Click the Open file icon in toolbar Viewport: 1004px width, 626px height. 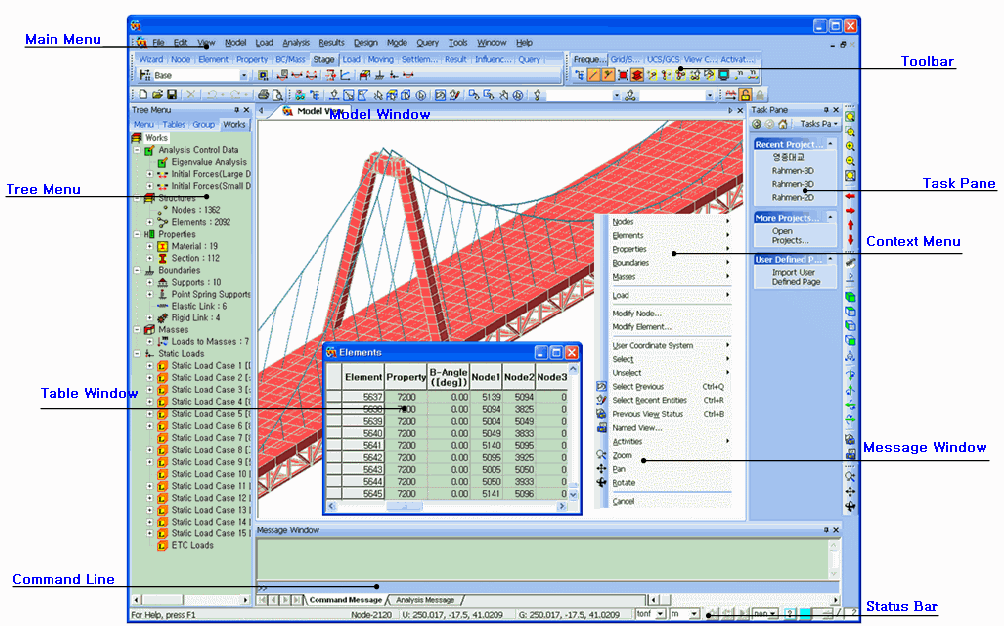coord(157,95)
